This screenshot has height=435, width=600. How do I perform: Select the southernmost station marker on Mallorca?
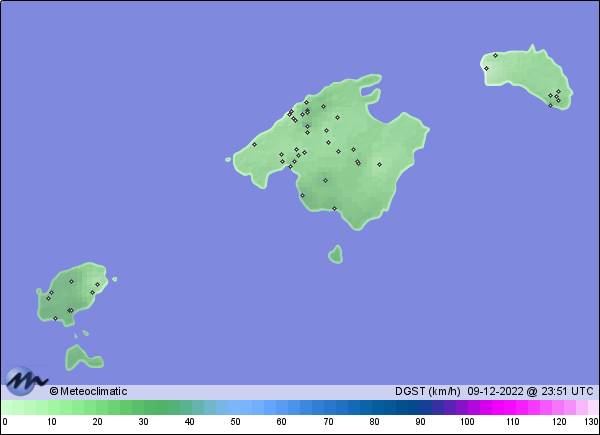tap(334, 209)
